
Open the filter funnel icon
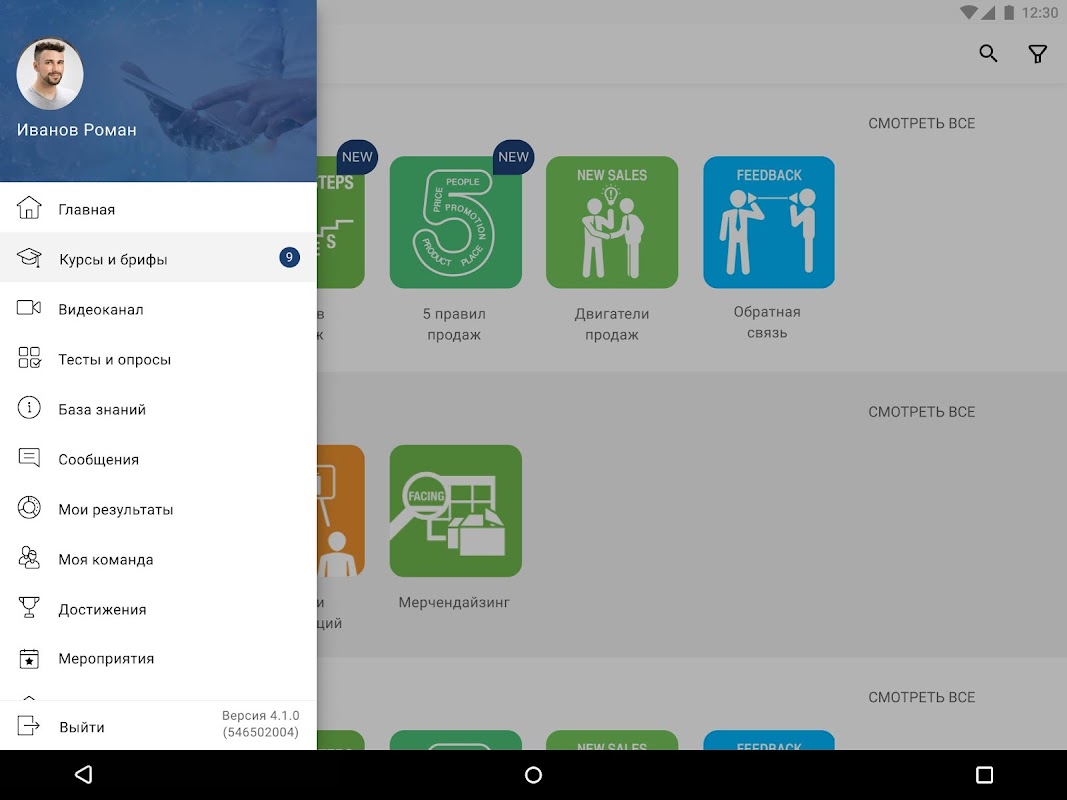1037,54
